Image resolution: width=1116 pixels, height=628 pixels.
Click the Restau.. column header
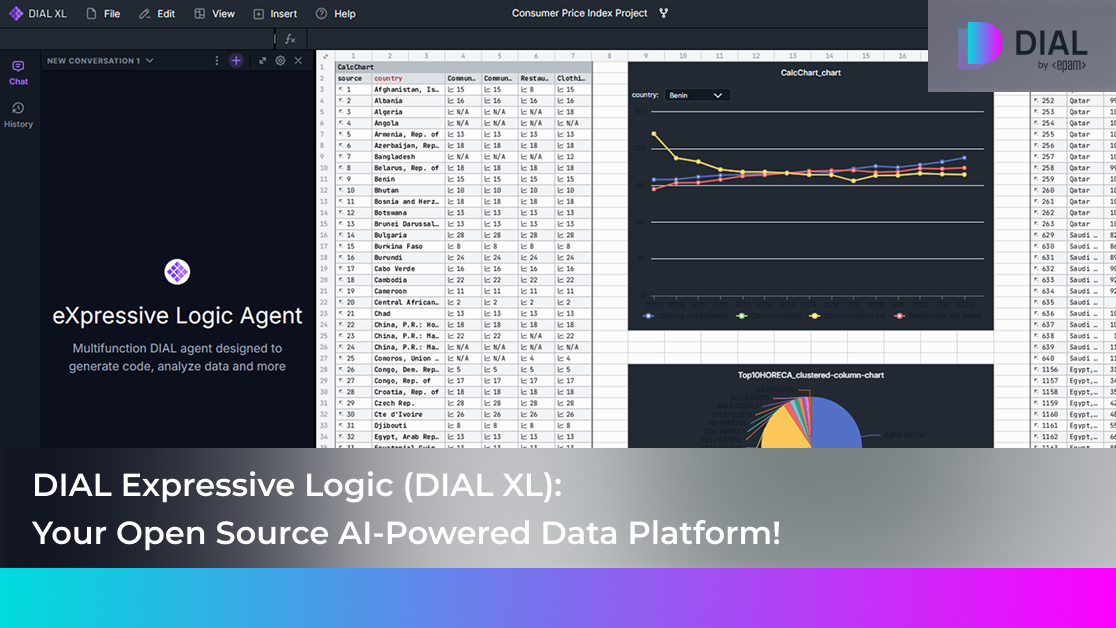click(x=536, y=78)
